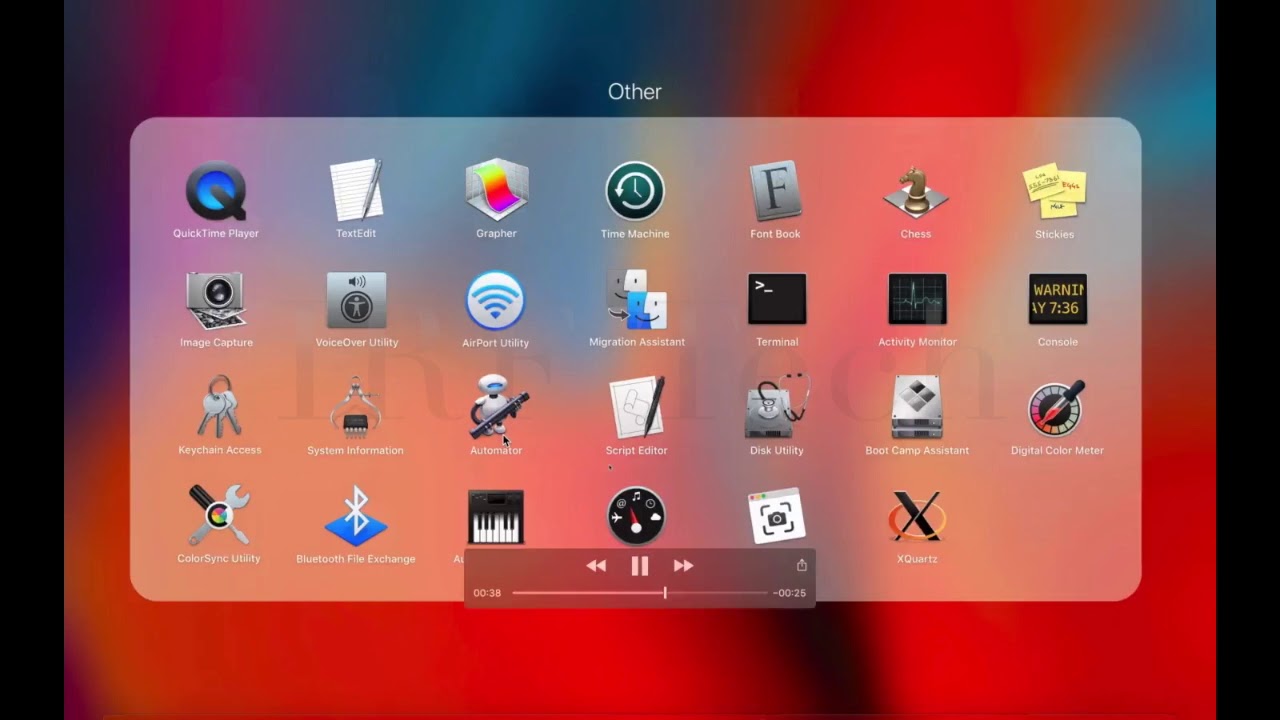
Task: Open Migration Assistant
Action: pyautogui.click(x=637, y=299)
